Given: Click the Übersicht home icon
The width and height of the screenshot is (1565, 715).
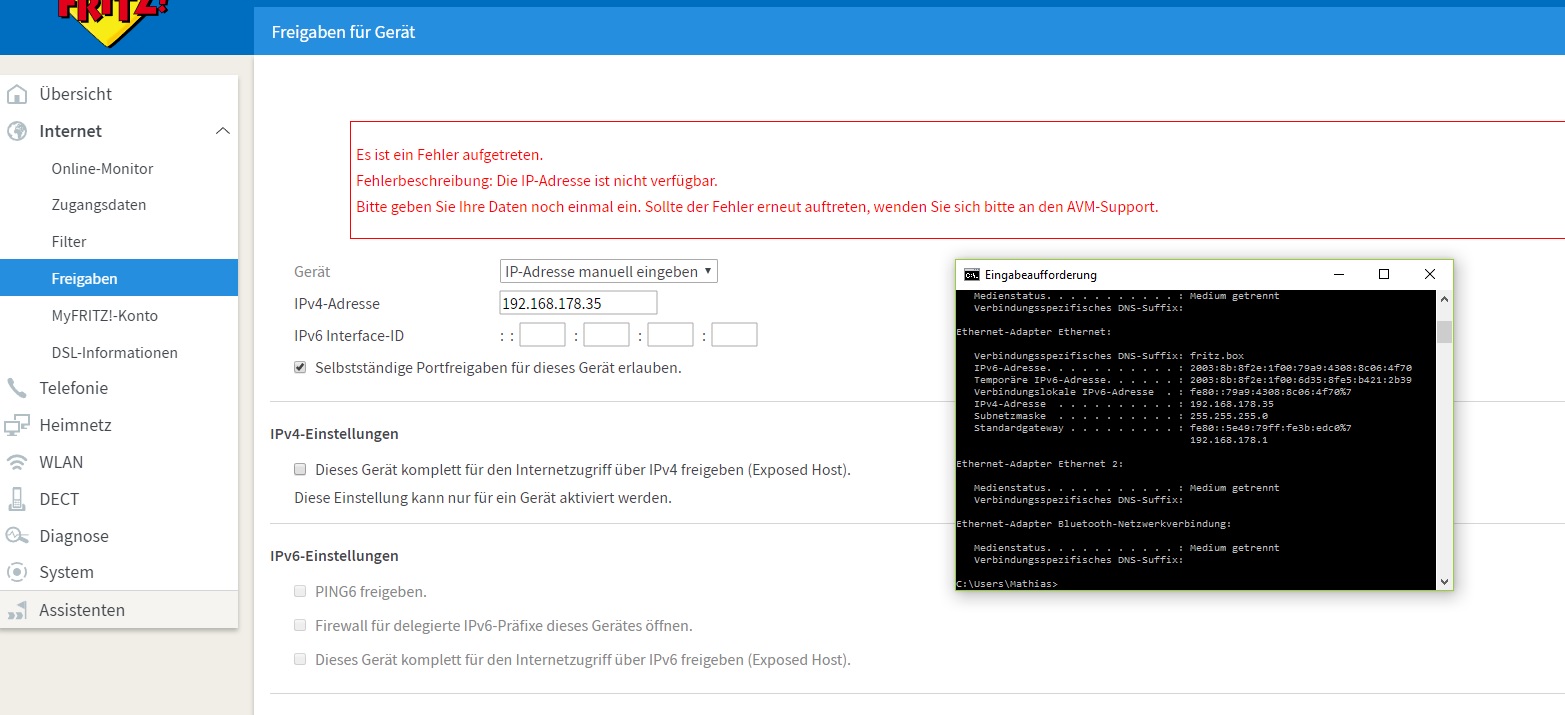Looking at the screenshot, I should 16,95.
